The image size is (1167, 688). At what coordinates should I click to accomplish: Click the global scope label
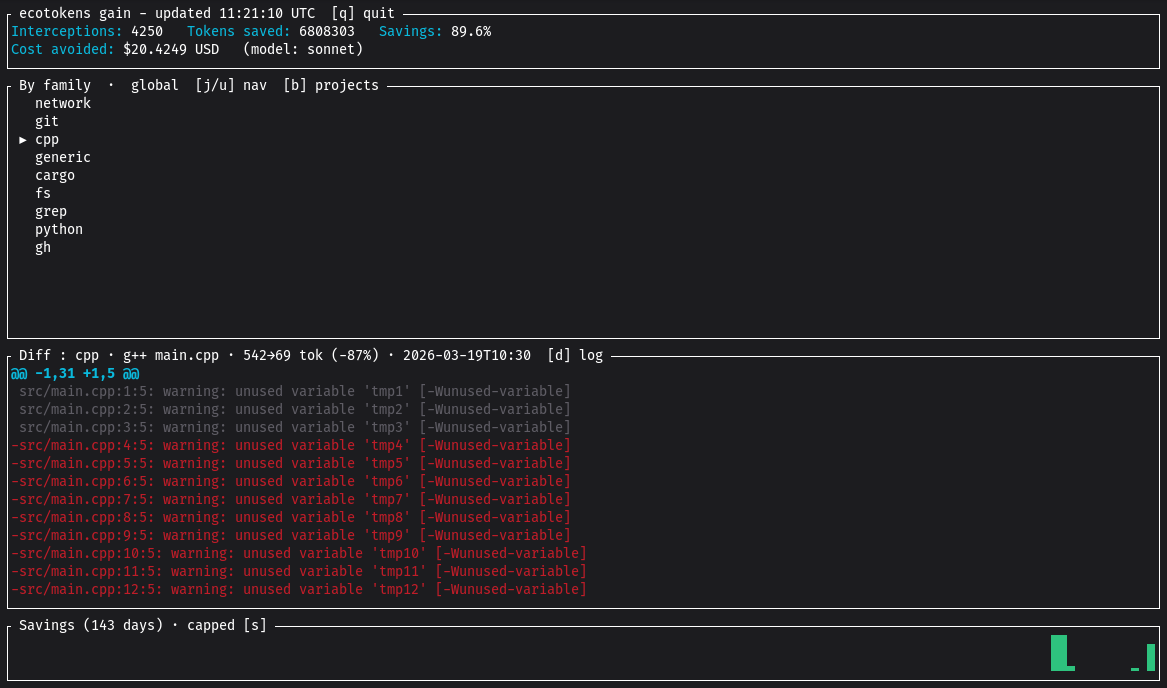click(x=155, y=86)
